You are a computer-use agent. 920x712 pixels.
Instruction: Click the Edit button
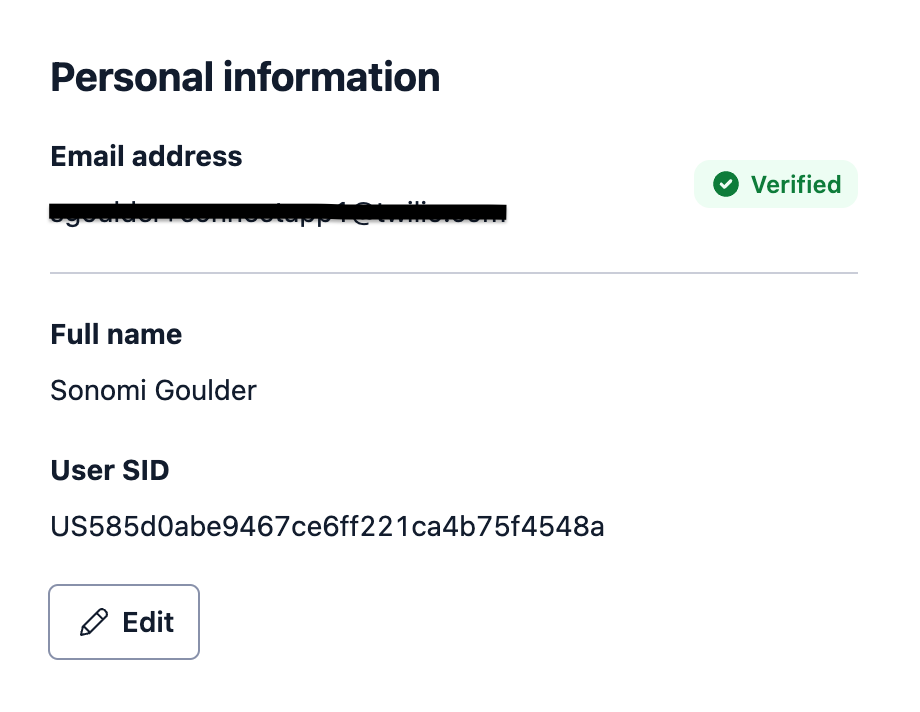pos(124,622)
